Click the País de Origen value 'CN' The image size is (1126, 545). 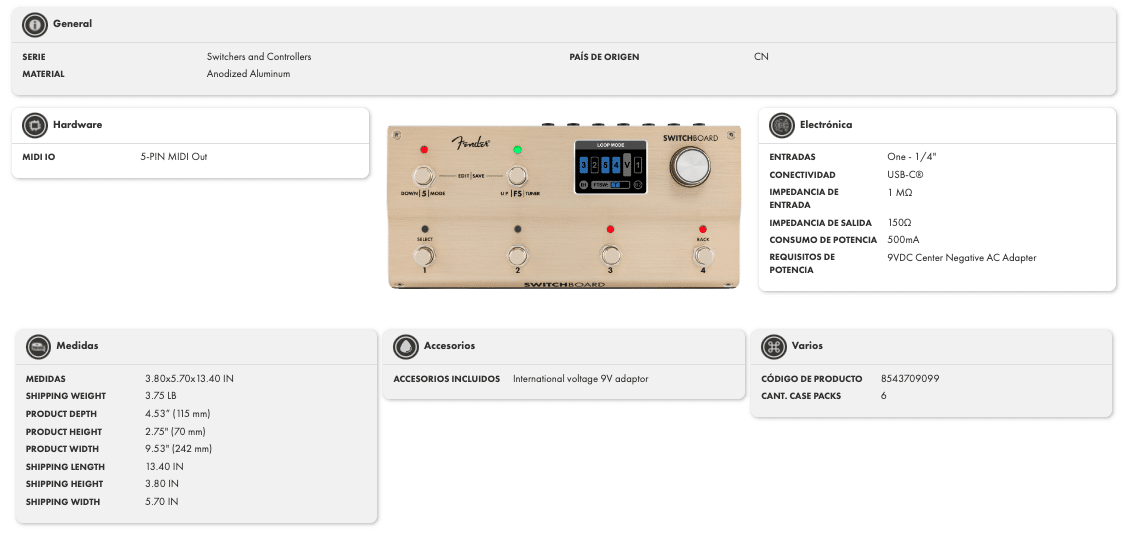tap(761, 57)
